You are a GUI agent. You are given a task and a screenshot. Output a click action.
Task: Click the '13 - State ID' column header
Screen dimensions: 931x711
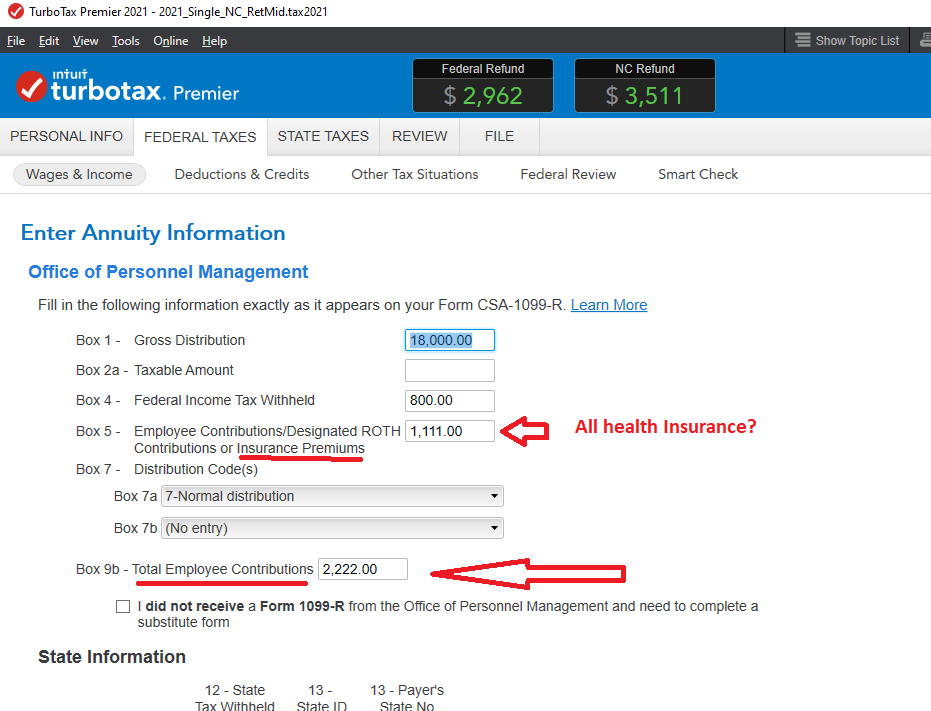321,698
